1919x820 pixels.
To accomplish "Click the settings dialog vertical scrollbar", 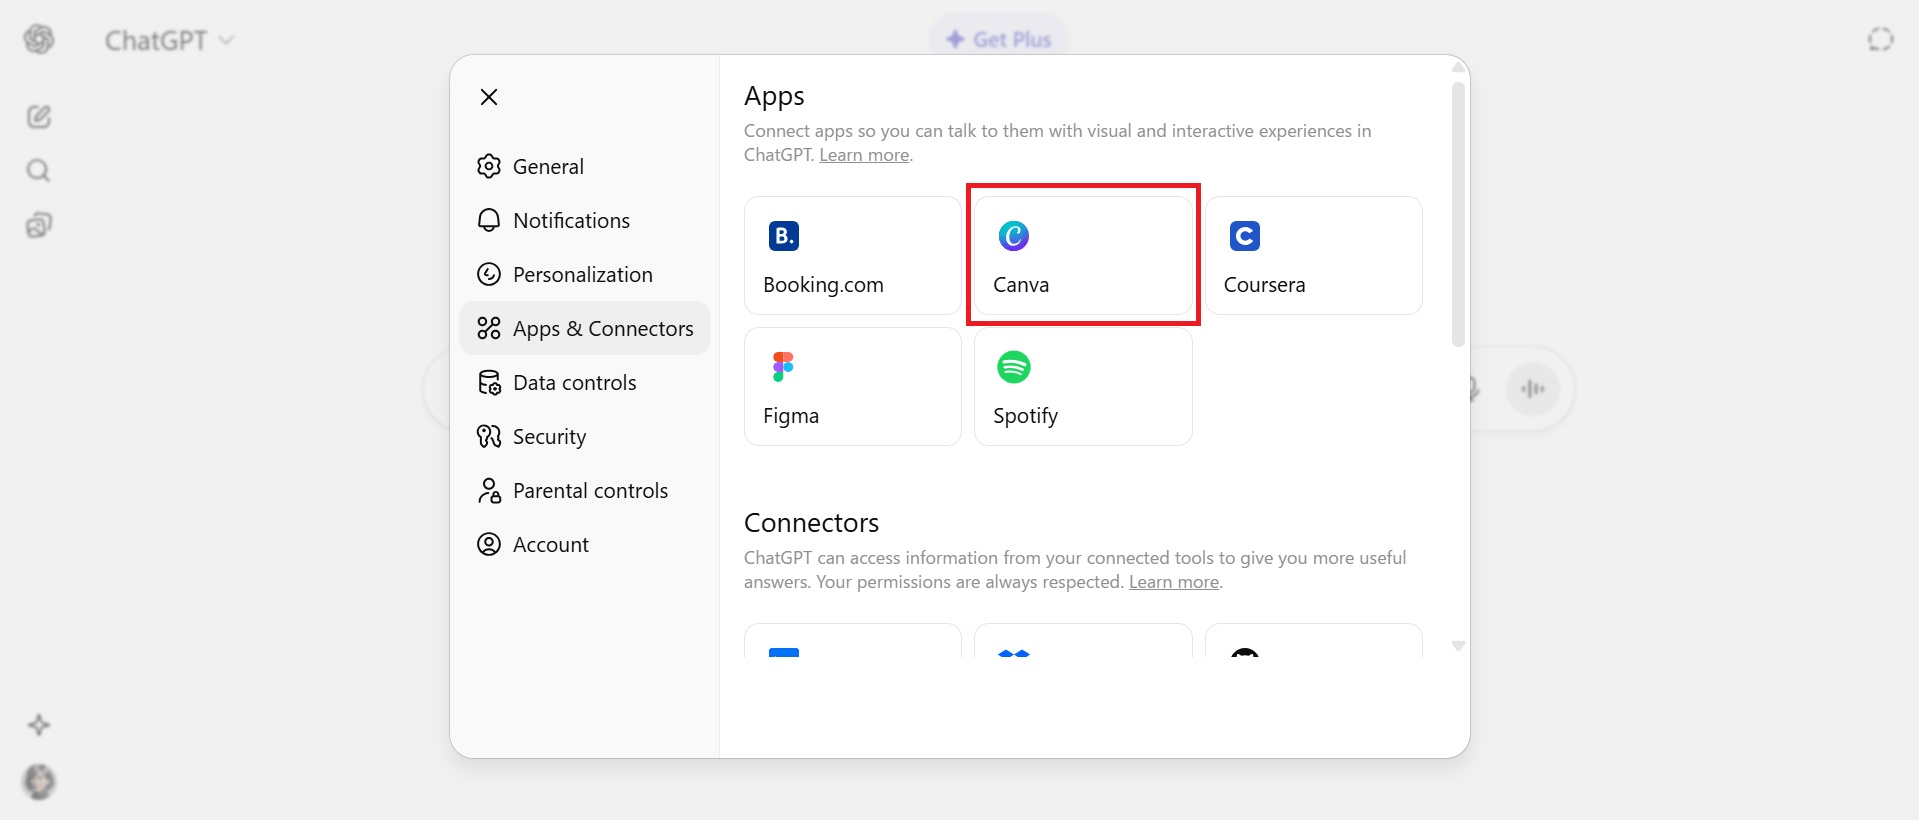I will [1458, 215].
